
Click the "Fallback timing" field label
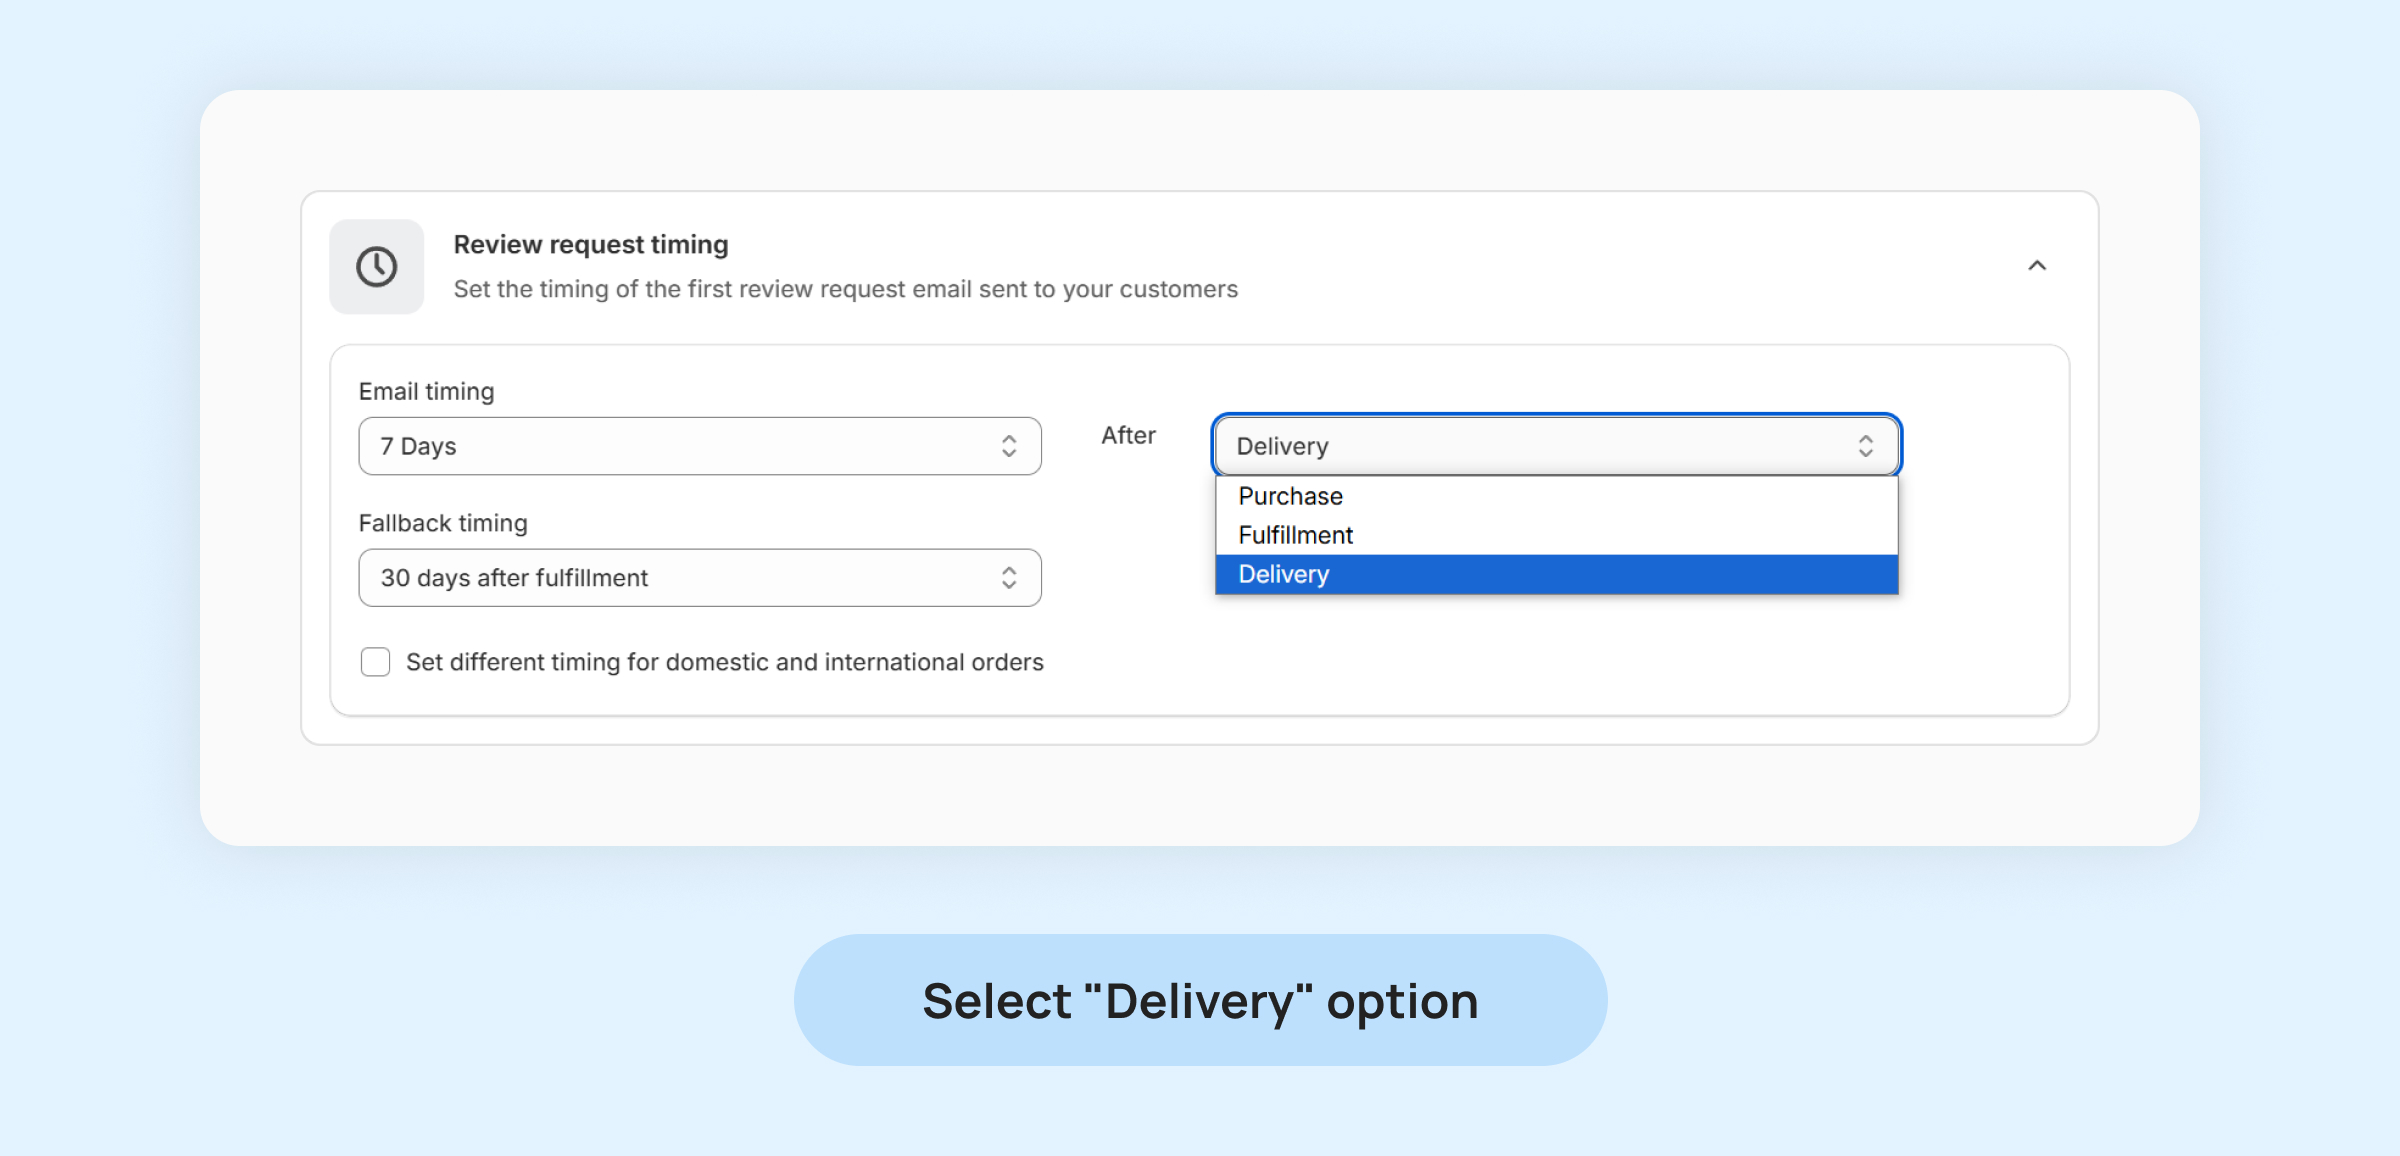coord(443,524)
